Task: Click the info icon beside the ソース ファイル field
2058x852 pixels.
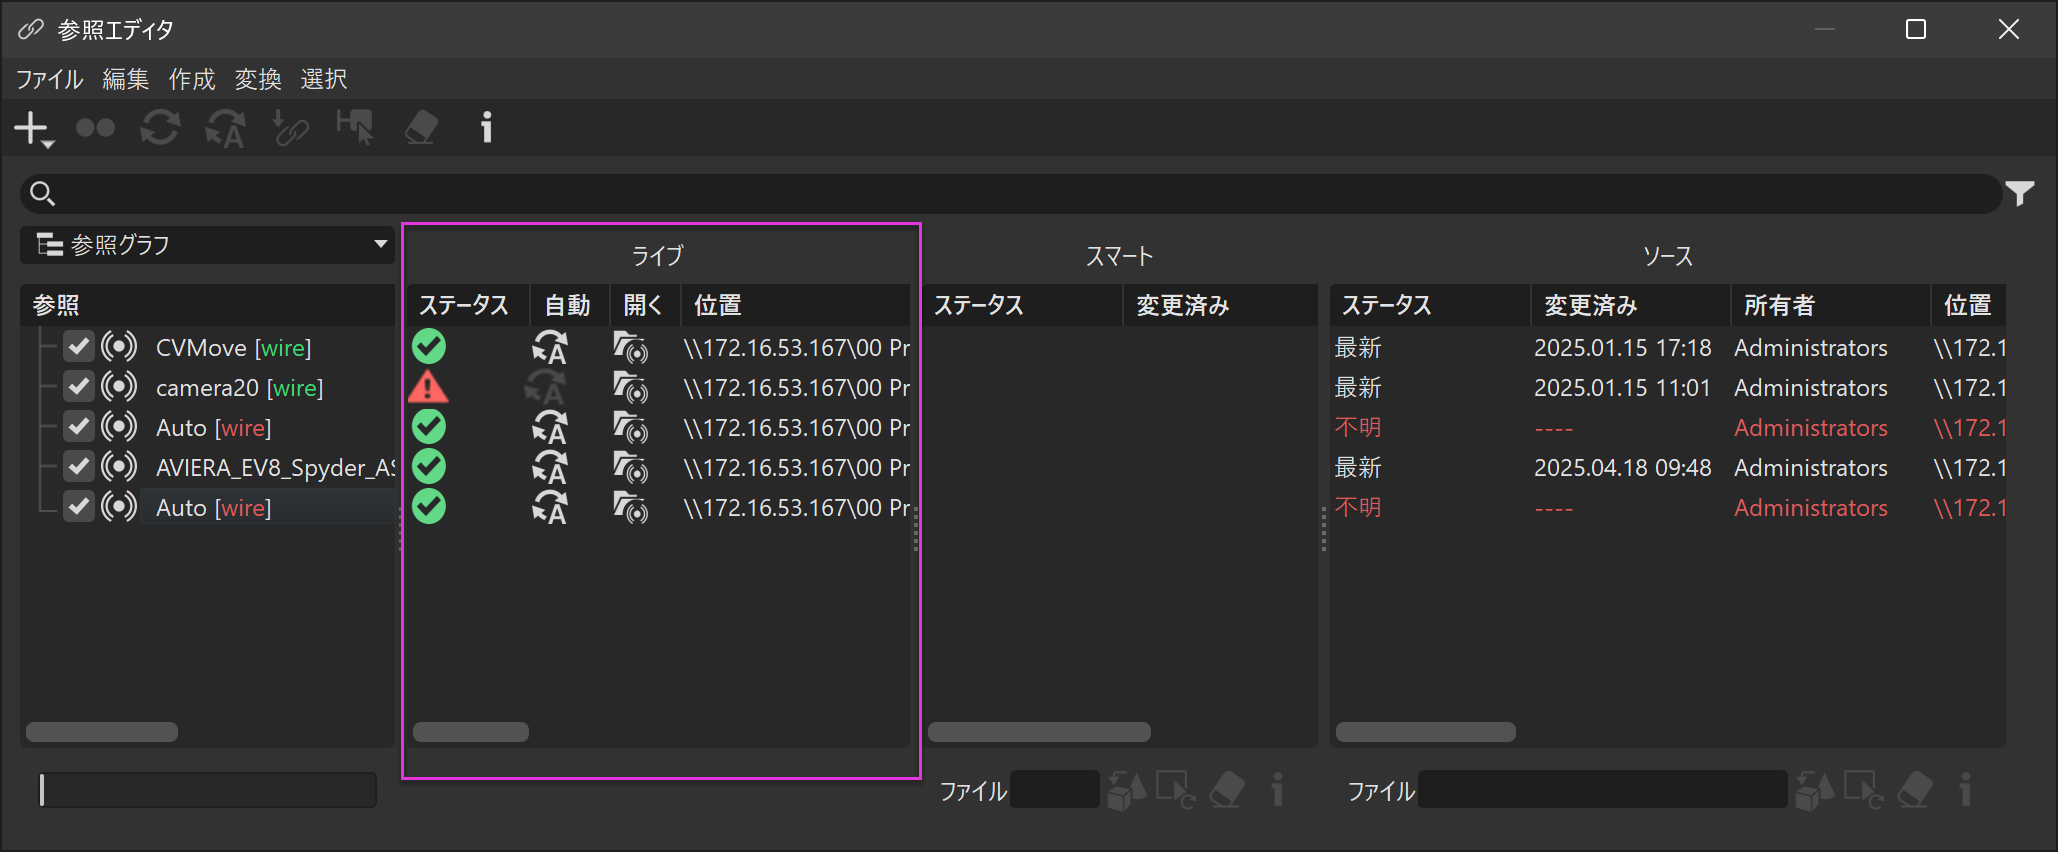Action: 1965,790
